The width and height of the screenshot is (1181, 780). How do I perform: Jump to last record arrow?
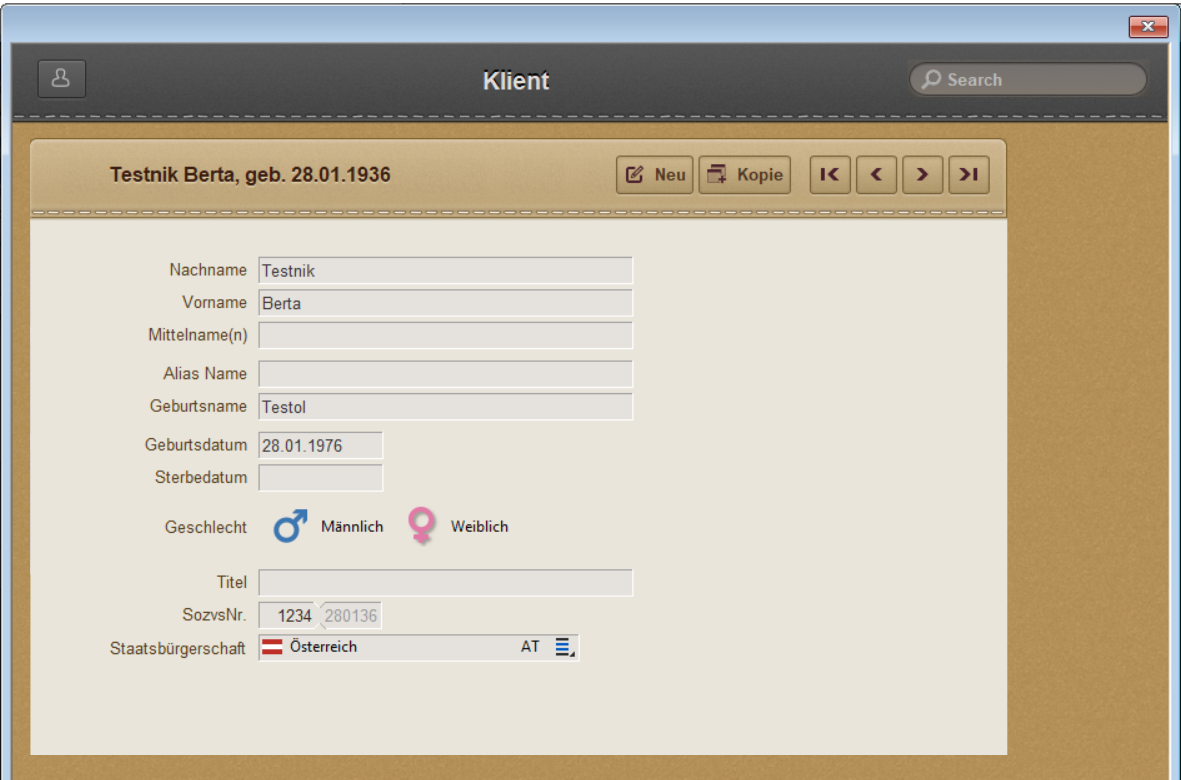pyautogui.click(x=968, y=175)
